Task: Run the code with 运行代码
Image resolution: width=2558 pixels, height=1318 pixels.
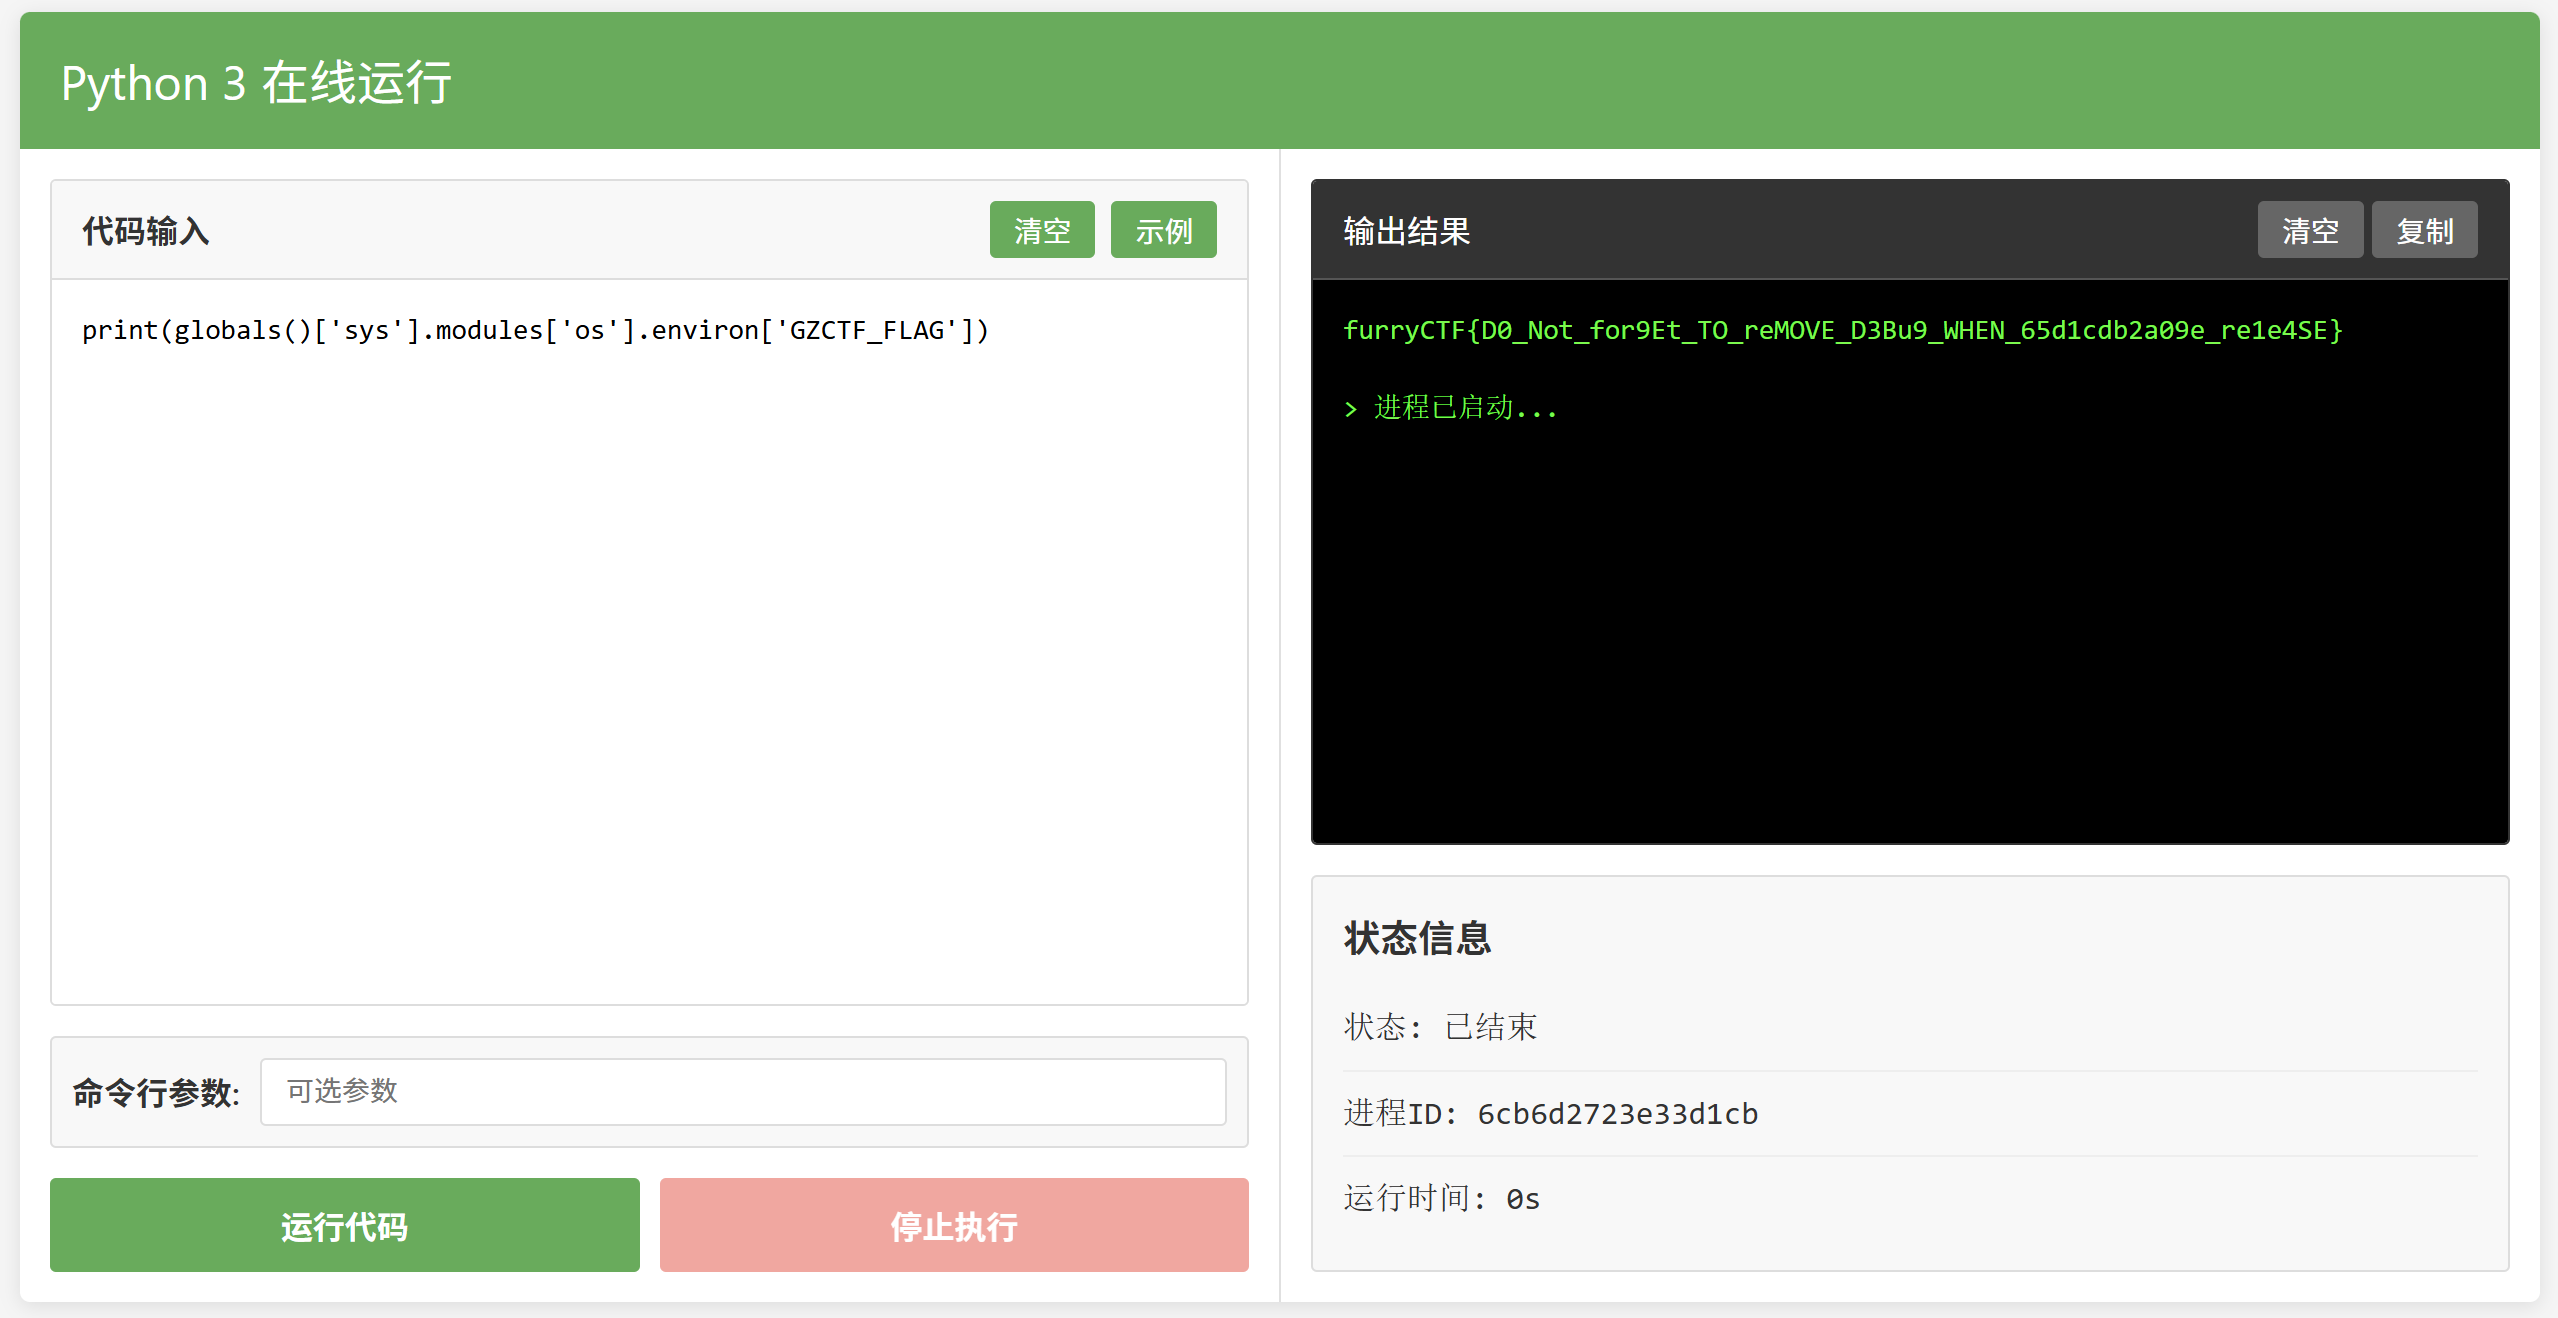Action: click(x=345, y=1225)
